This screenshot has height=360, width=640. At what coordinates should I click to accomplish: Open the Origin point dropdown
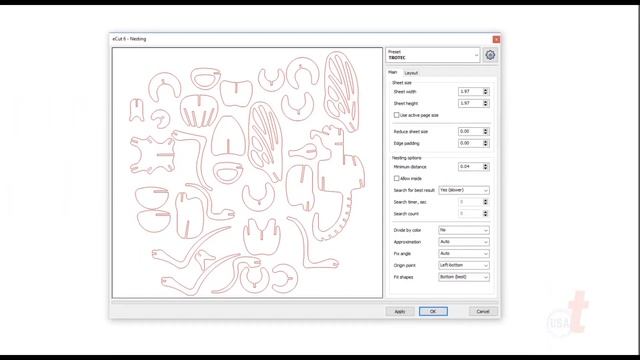pos(464,265)
